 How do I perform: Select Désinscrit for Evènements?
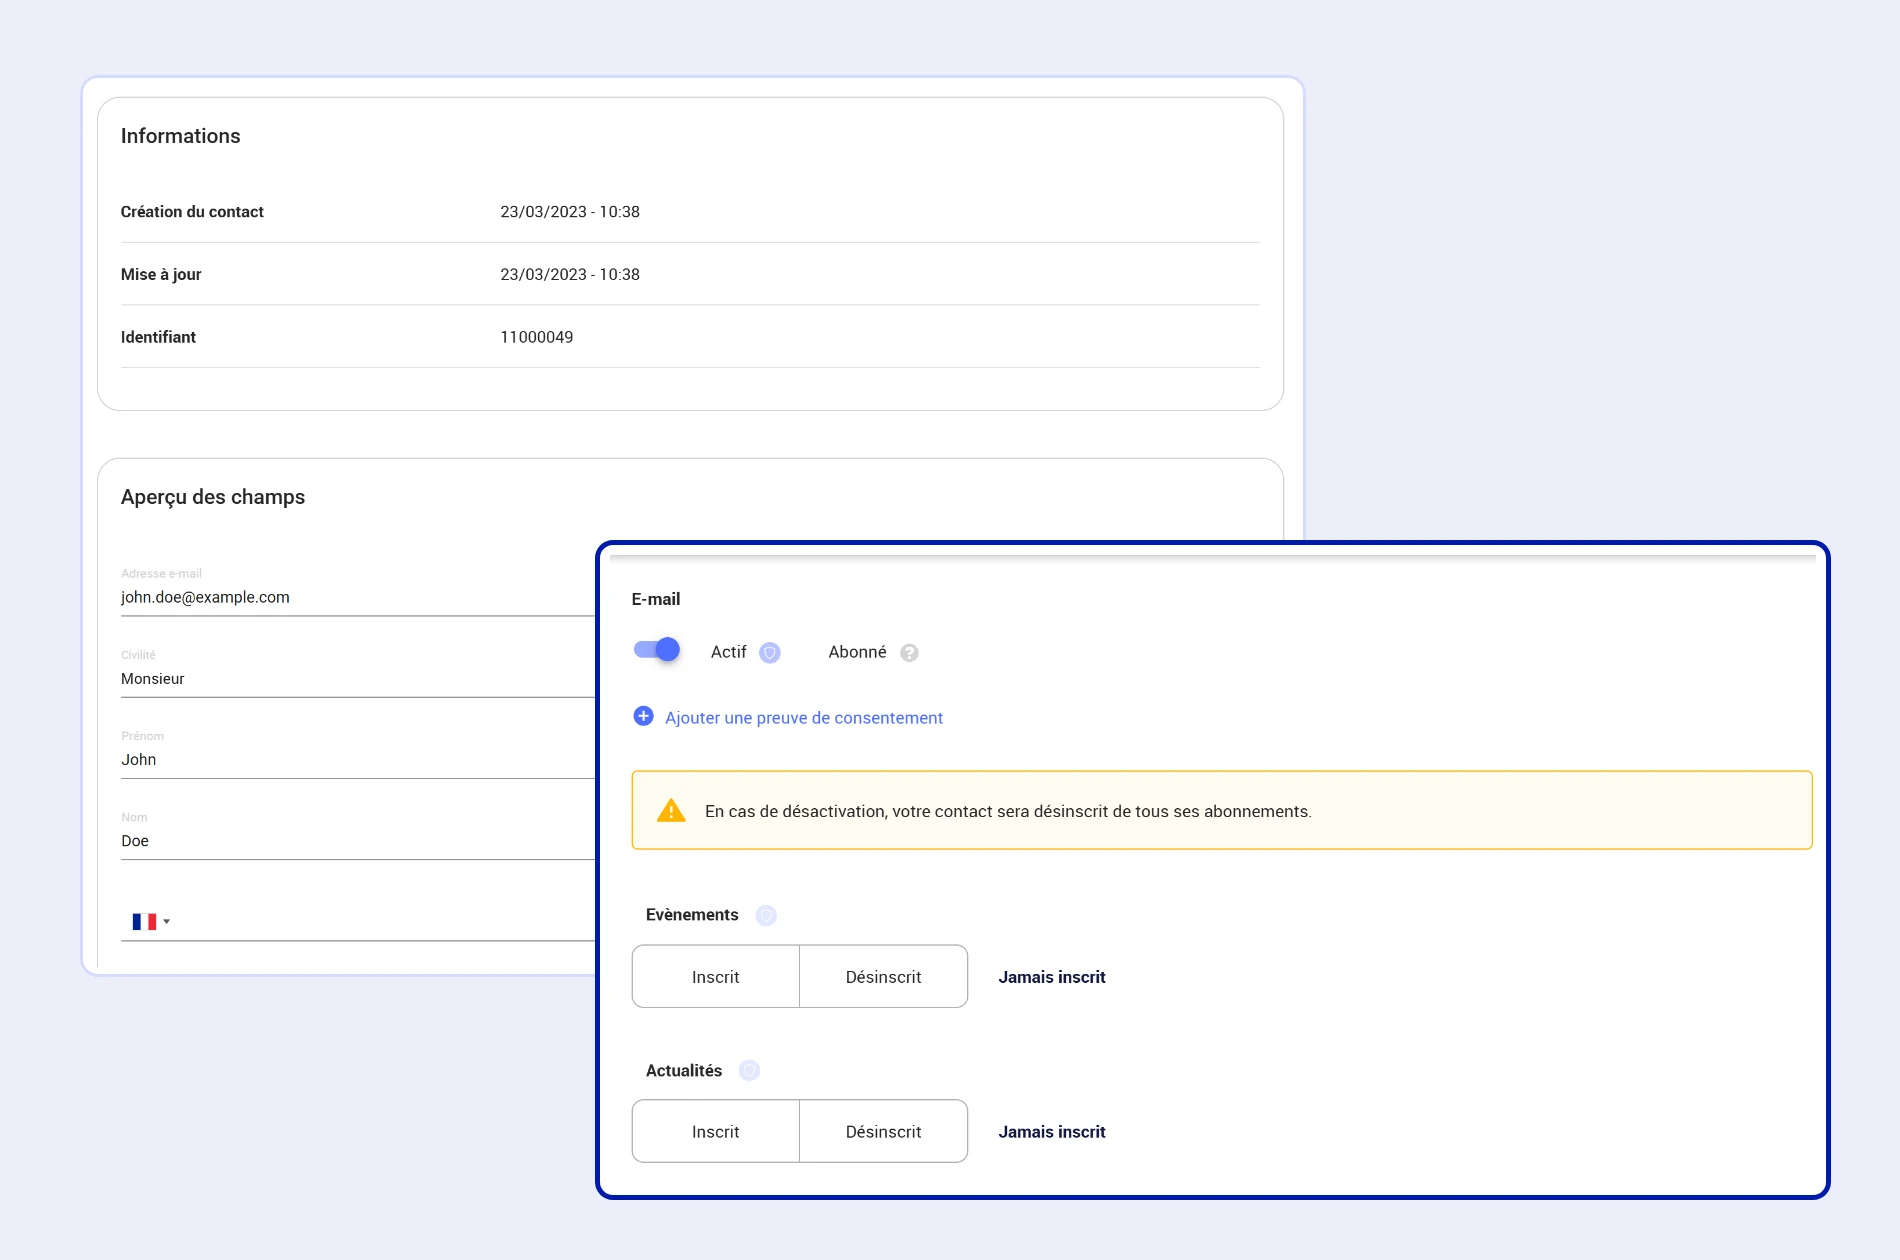point(884,976)
